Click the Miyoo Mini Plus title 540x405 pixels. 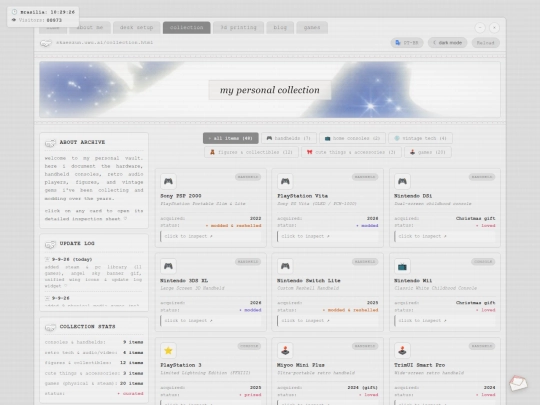(x=301, y=365)
